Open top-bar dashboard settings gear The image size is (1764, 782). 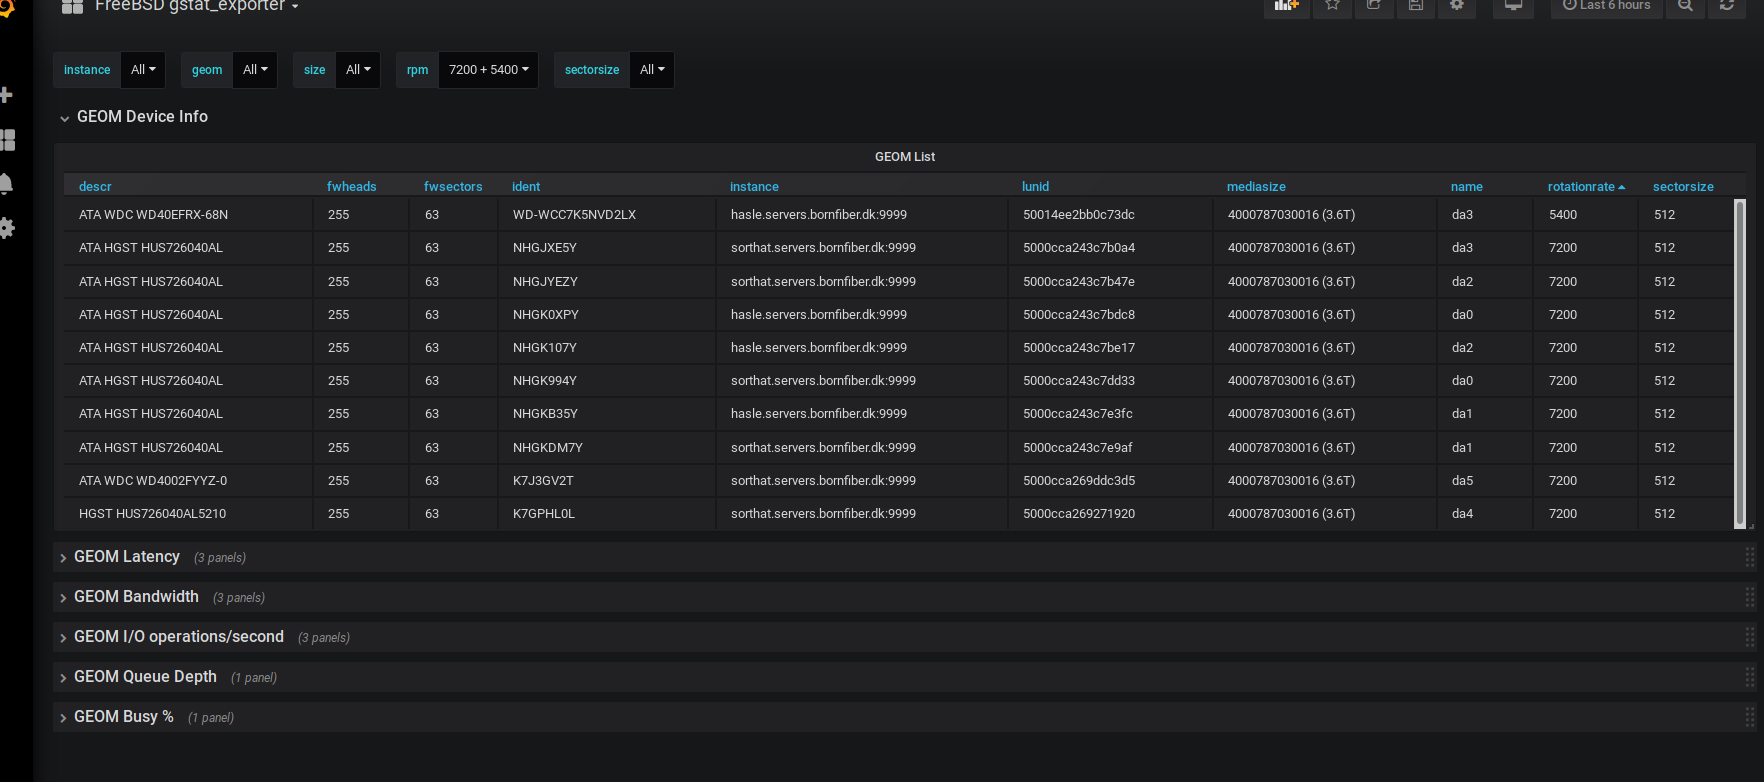coord(1457,6)
